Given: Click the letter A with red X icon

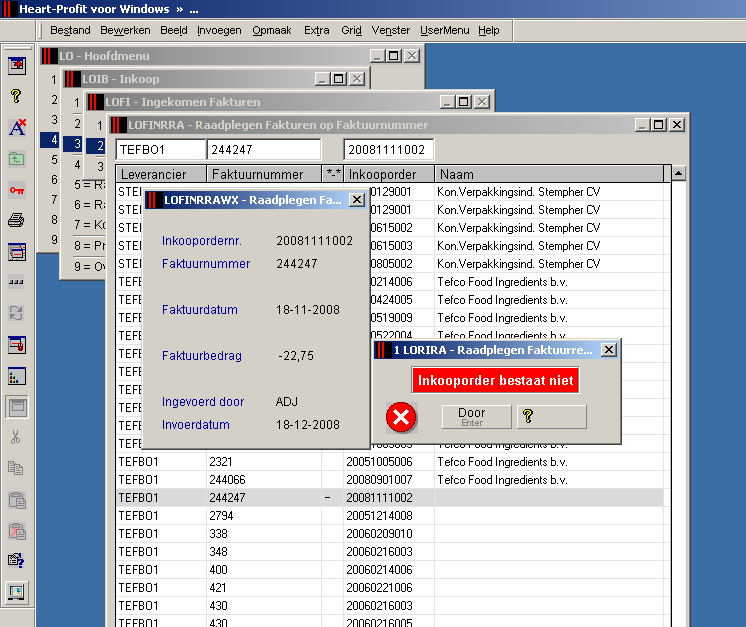Looking at the screenshot, I should coord(17,127).
